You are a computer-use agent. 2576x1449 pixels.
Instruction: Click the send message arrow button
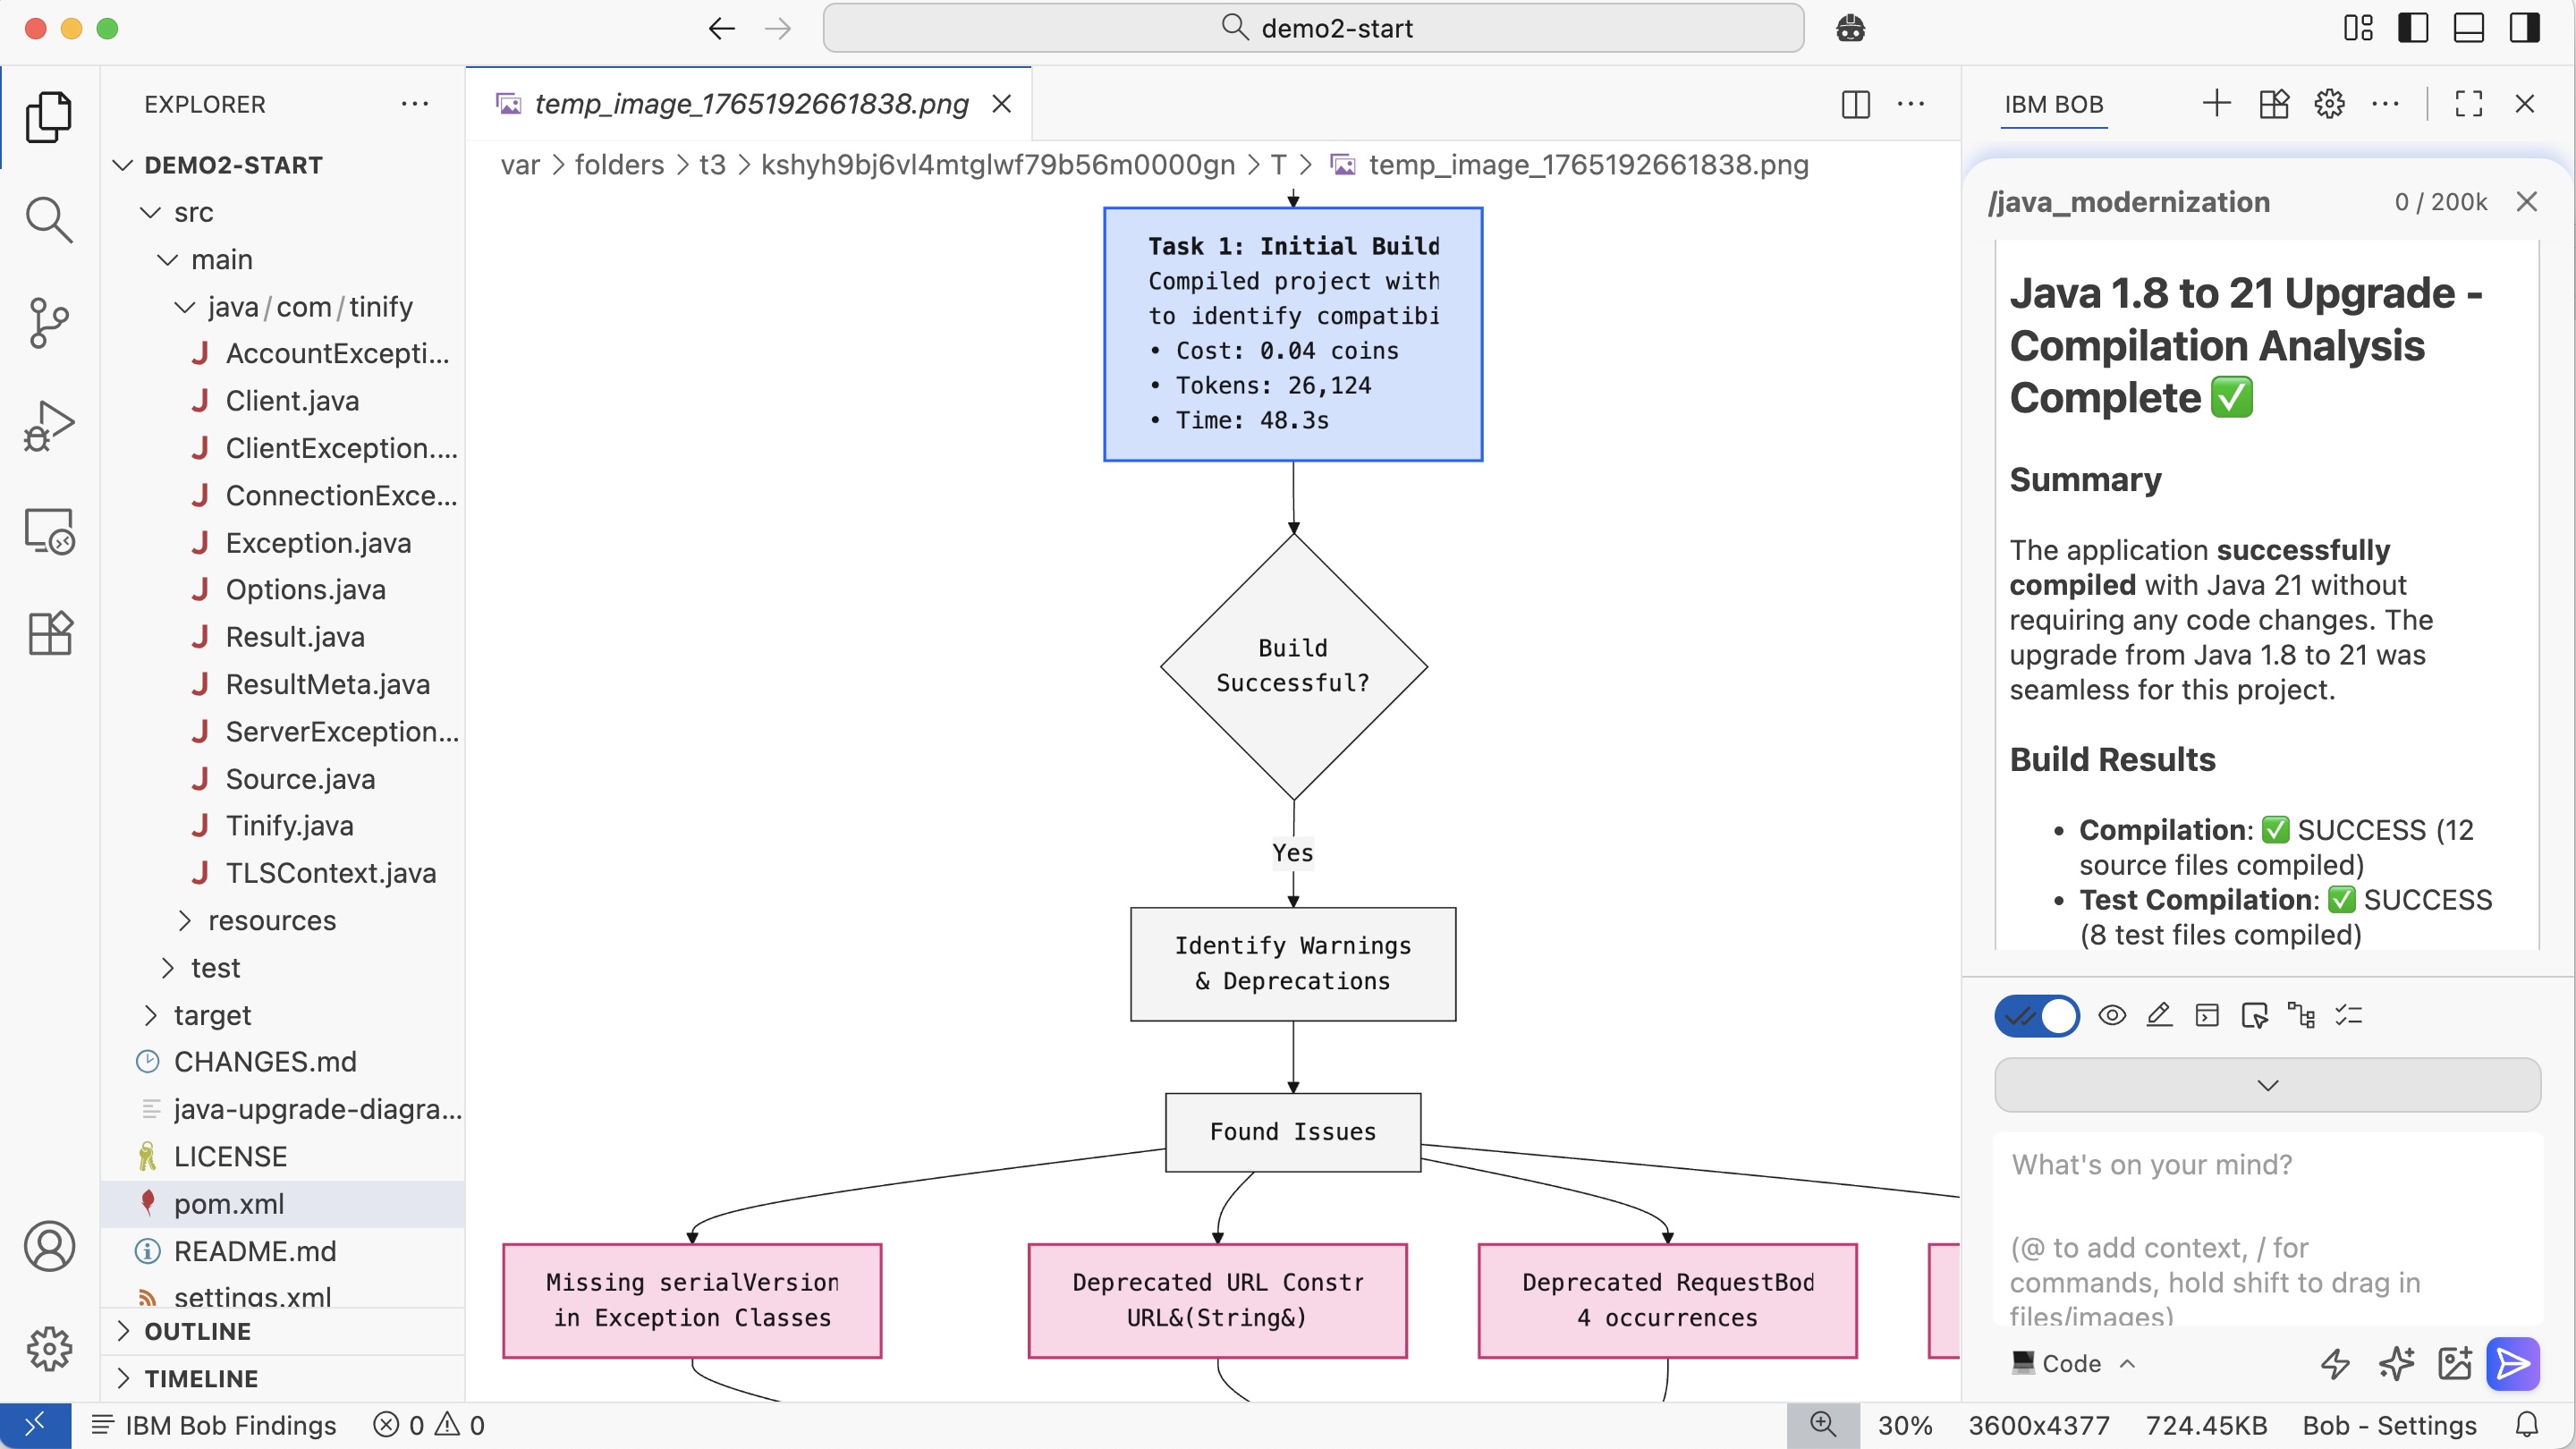(x=2512, y=1363)
